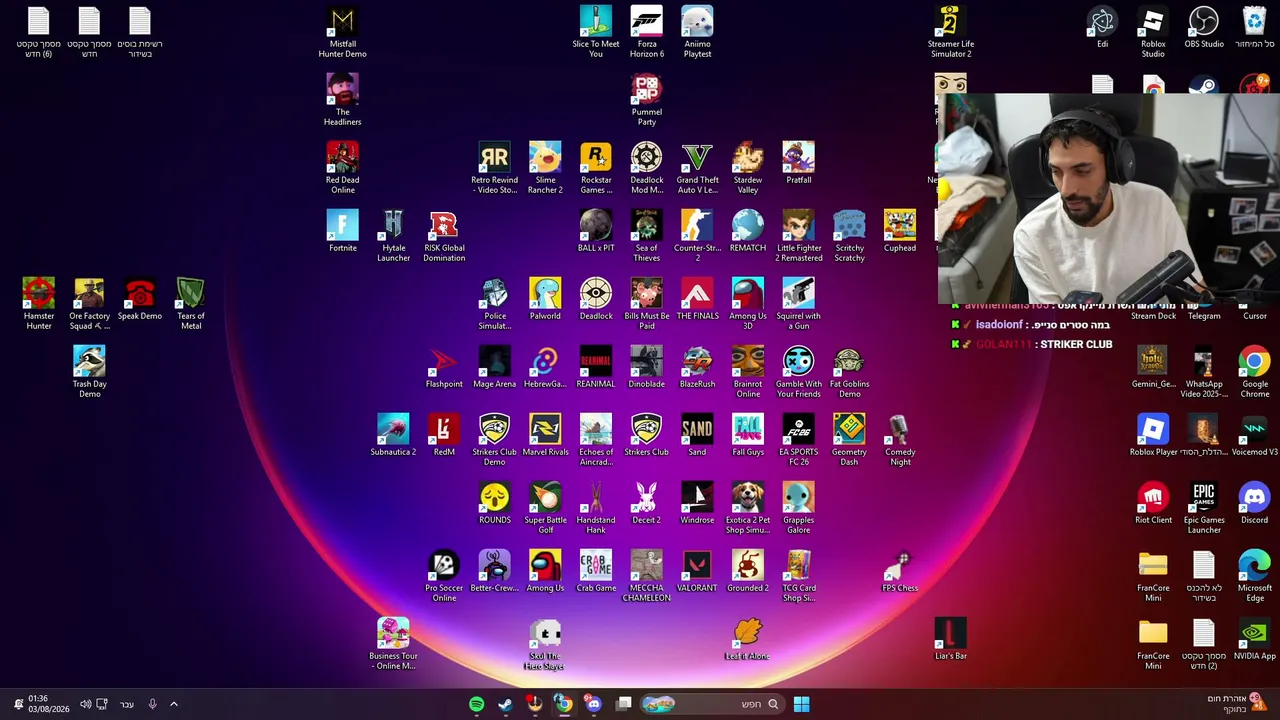Open the Epic Games Launcher icon
Screen dimensions: 1280x720
[x=1204, y=508]
